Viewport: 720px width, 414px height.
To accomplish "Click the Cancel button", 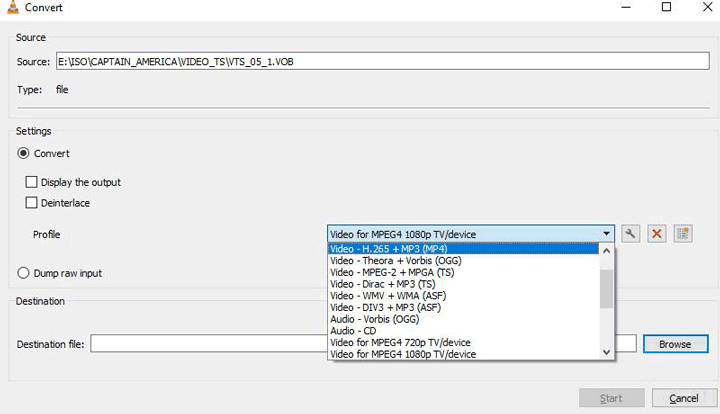I will coord(684,398).
